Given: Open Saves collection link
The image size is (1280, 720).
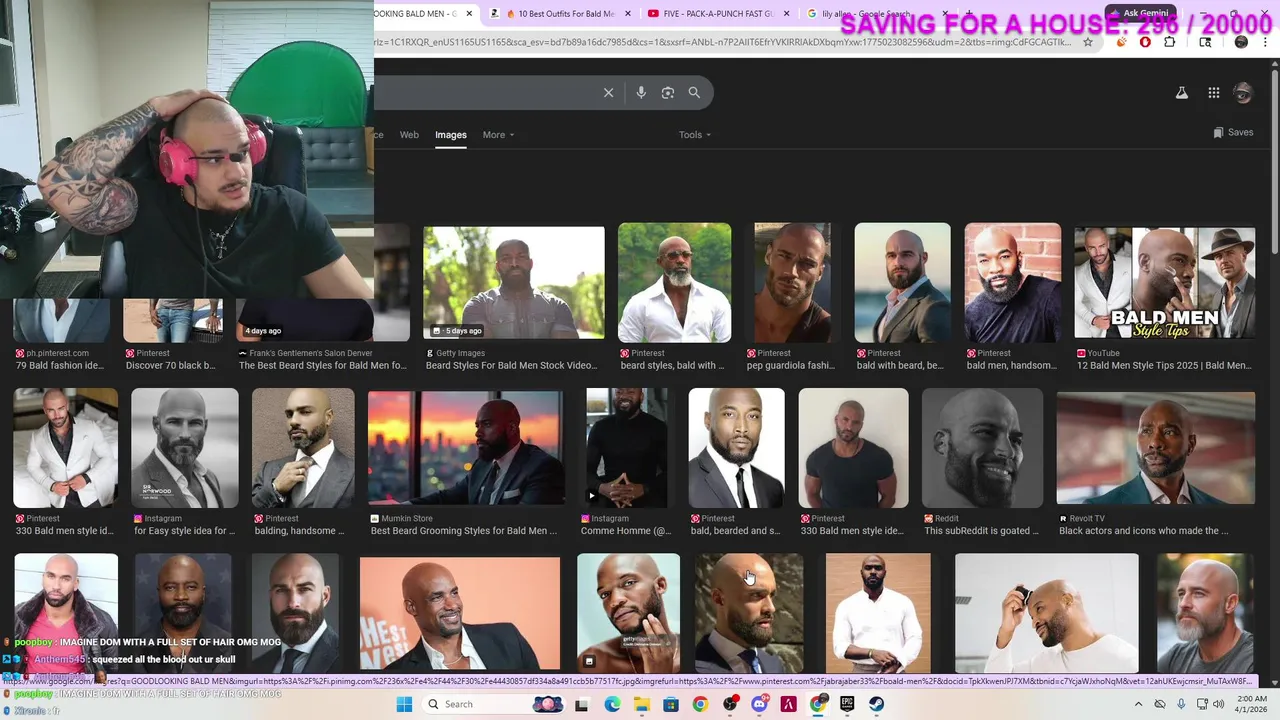Looking at the screenshot, I should (1233, 132).
